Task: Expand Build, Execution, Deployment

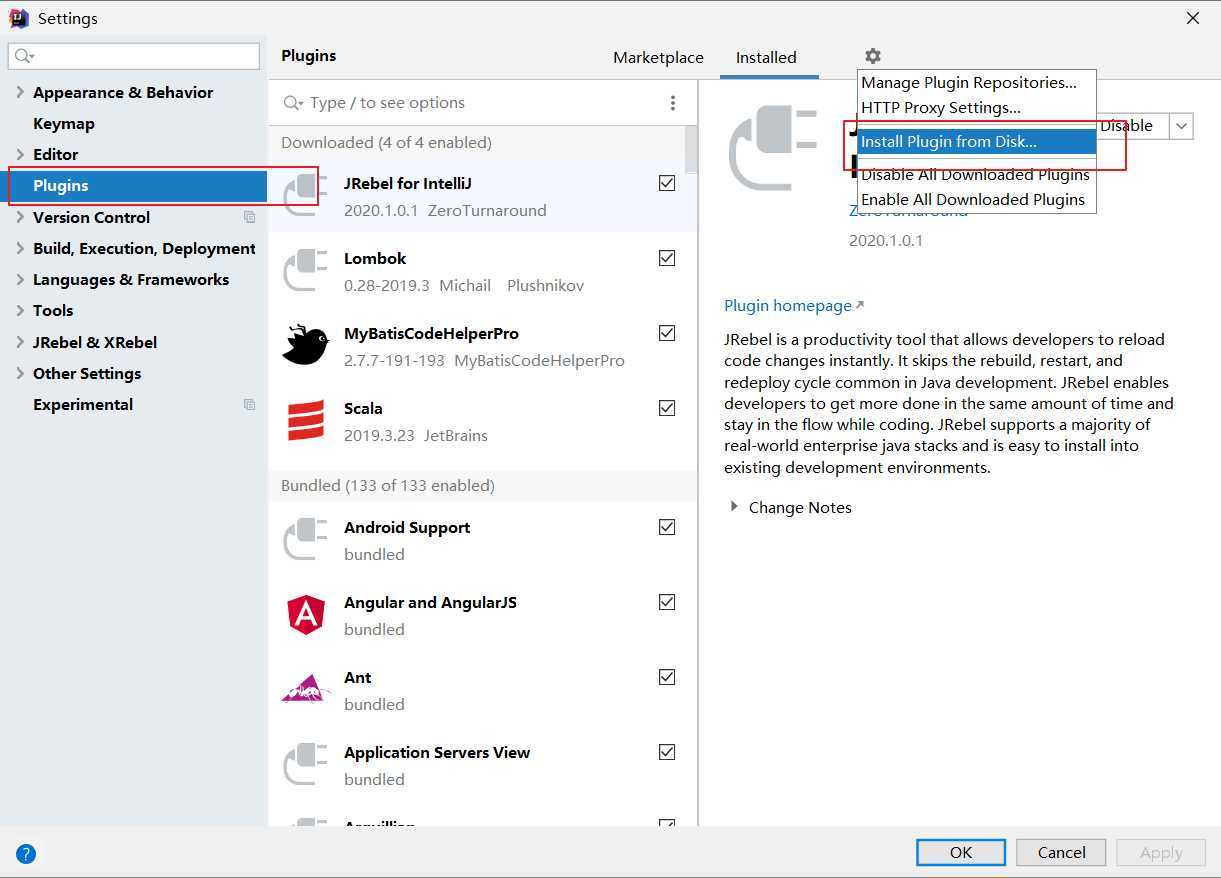Action: [20, 248]
